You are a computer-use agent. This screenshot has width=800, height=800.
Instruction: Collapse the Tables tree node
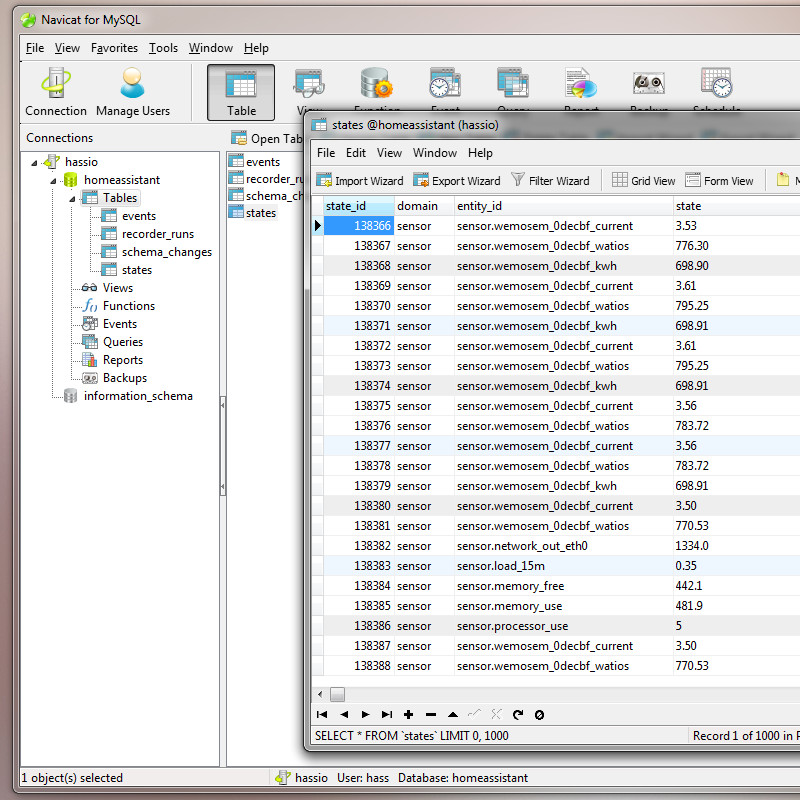(72, 198)
